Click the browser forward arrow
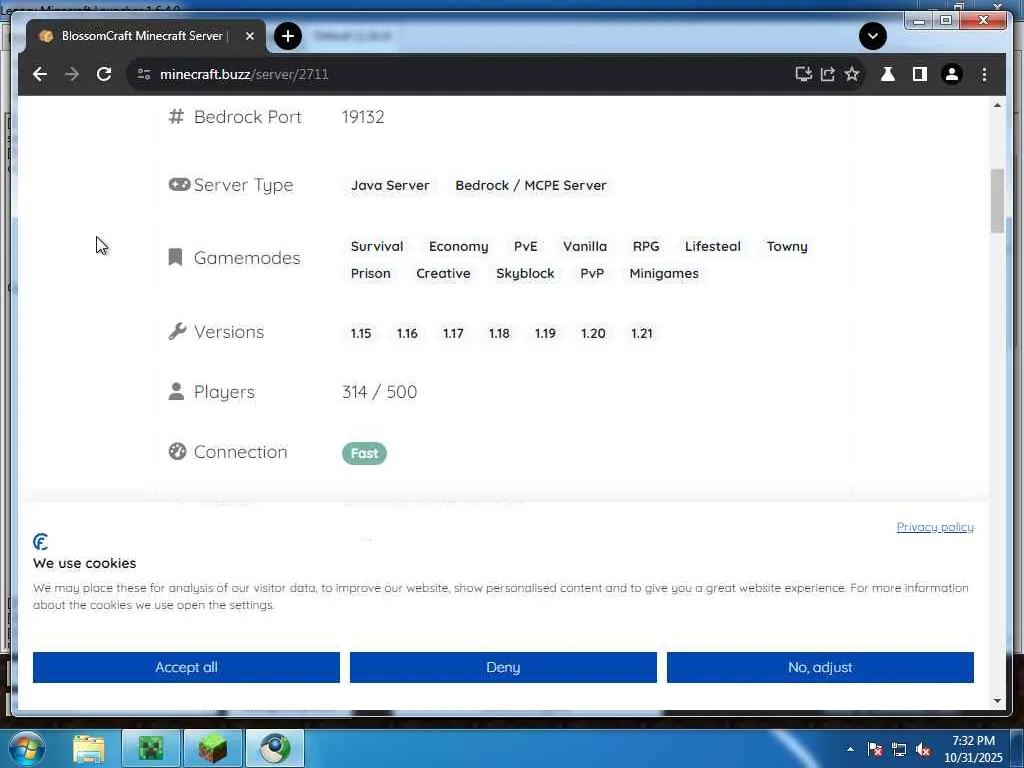The height and width of the screenshot is (768, 1024). click(72, 74)
